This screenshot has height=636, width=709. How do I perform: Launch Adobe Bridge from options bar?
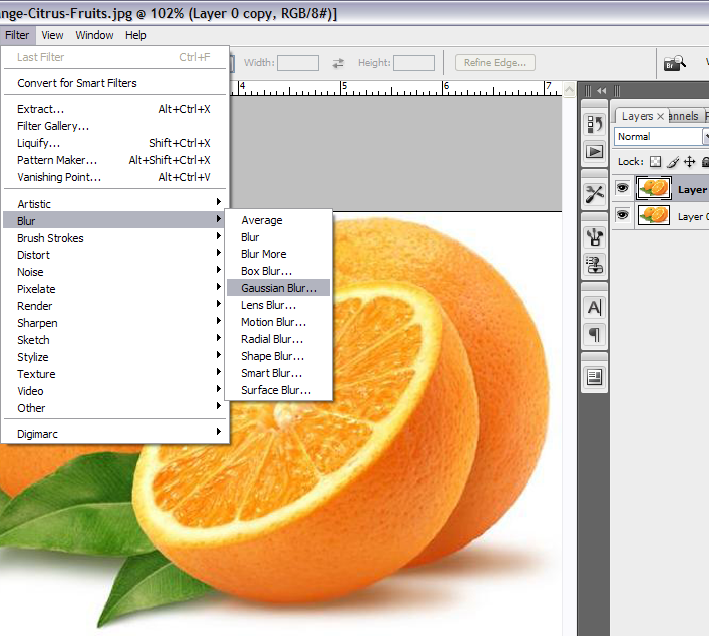[x=674, y=63]
